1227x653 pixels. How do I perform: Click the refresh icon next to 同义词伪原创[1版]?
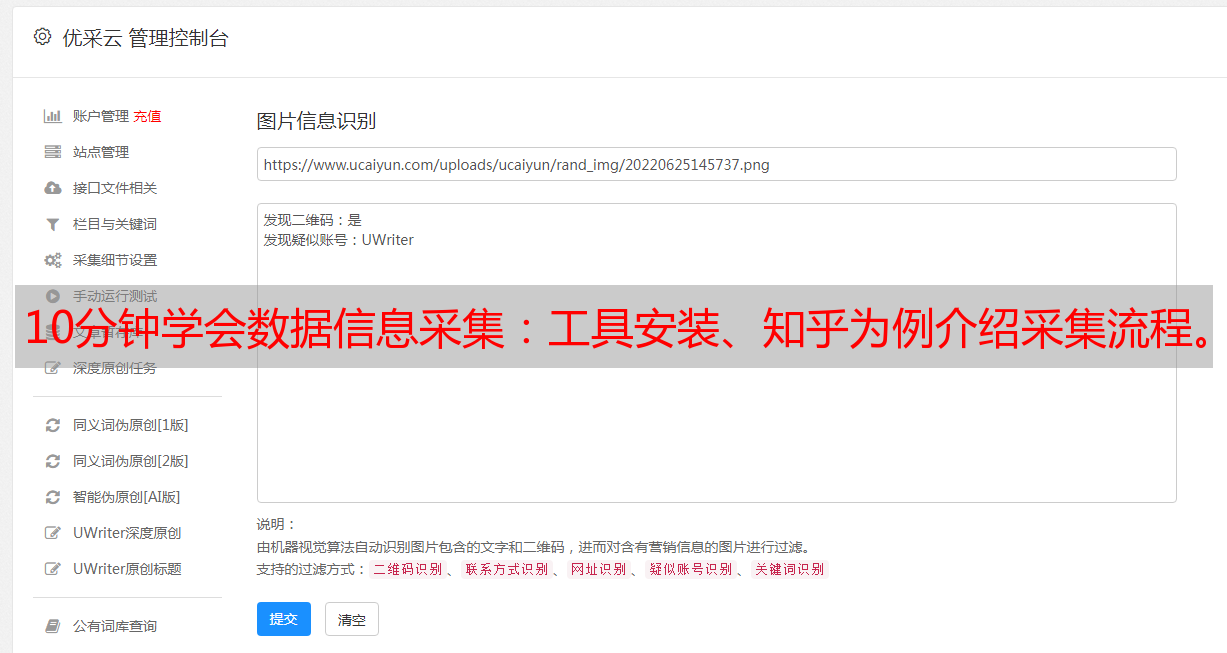click(53, 425)
